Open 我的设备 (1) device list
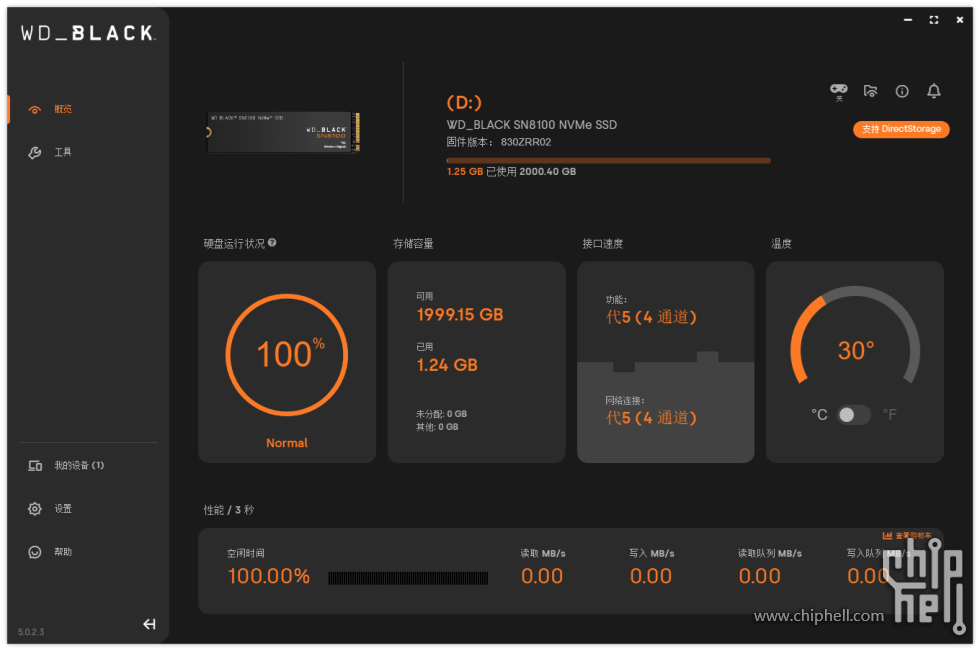Image resolution: width=980 pixels, height=651 pixels. [66, 465]
